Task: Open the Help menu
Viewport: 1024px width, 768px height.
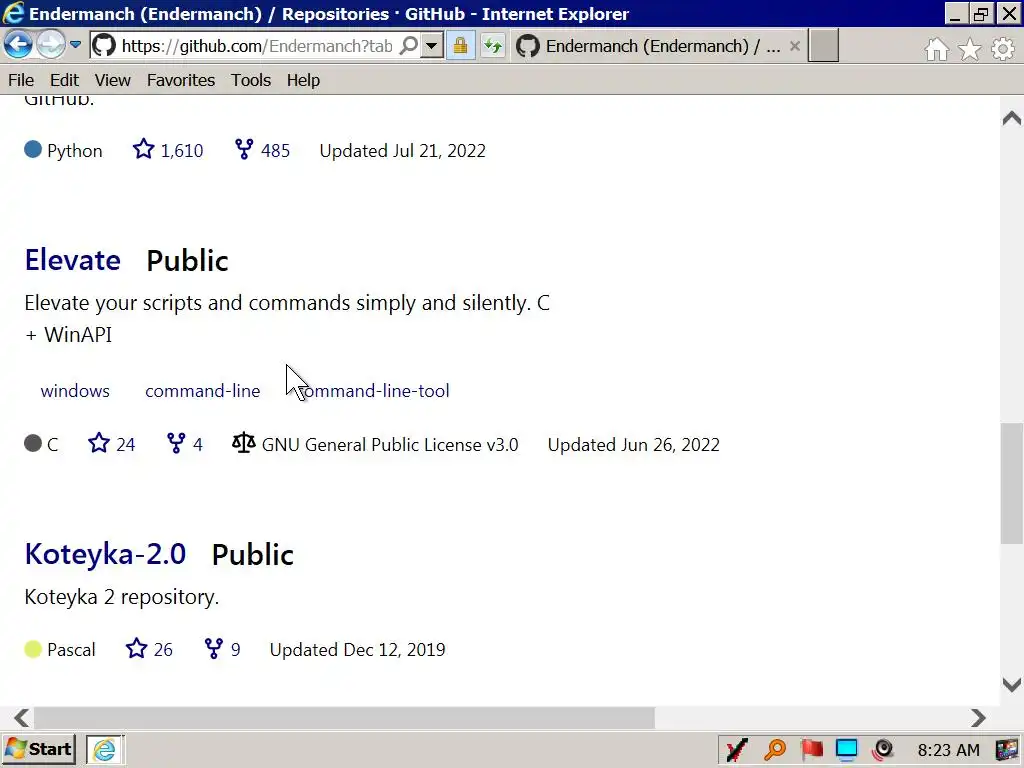Action: (x=303, y=80)
